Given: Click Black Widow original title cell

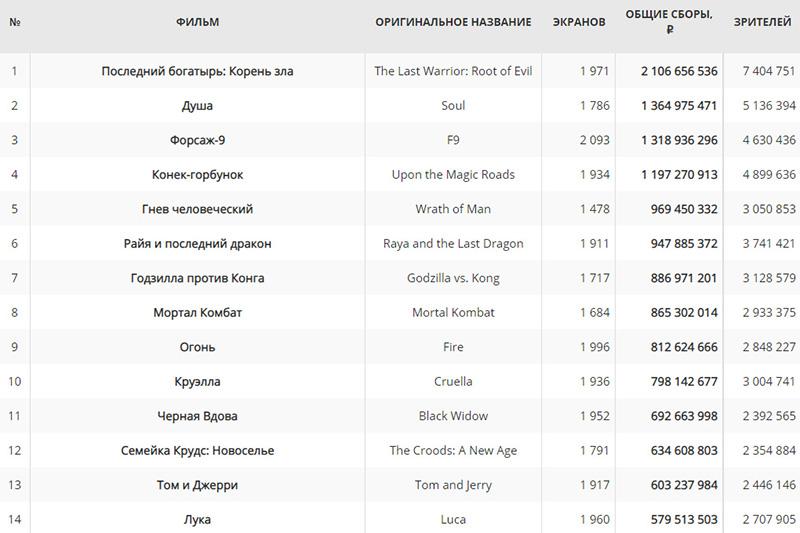Looking at the screenshot, I should (x=453, y=416).
